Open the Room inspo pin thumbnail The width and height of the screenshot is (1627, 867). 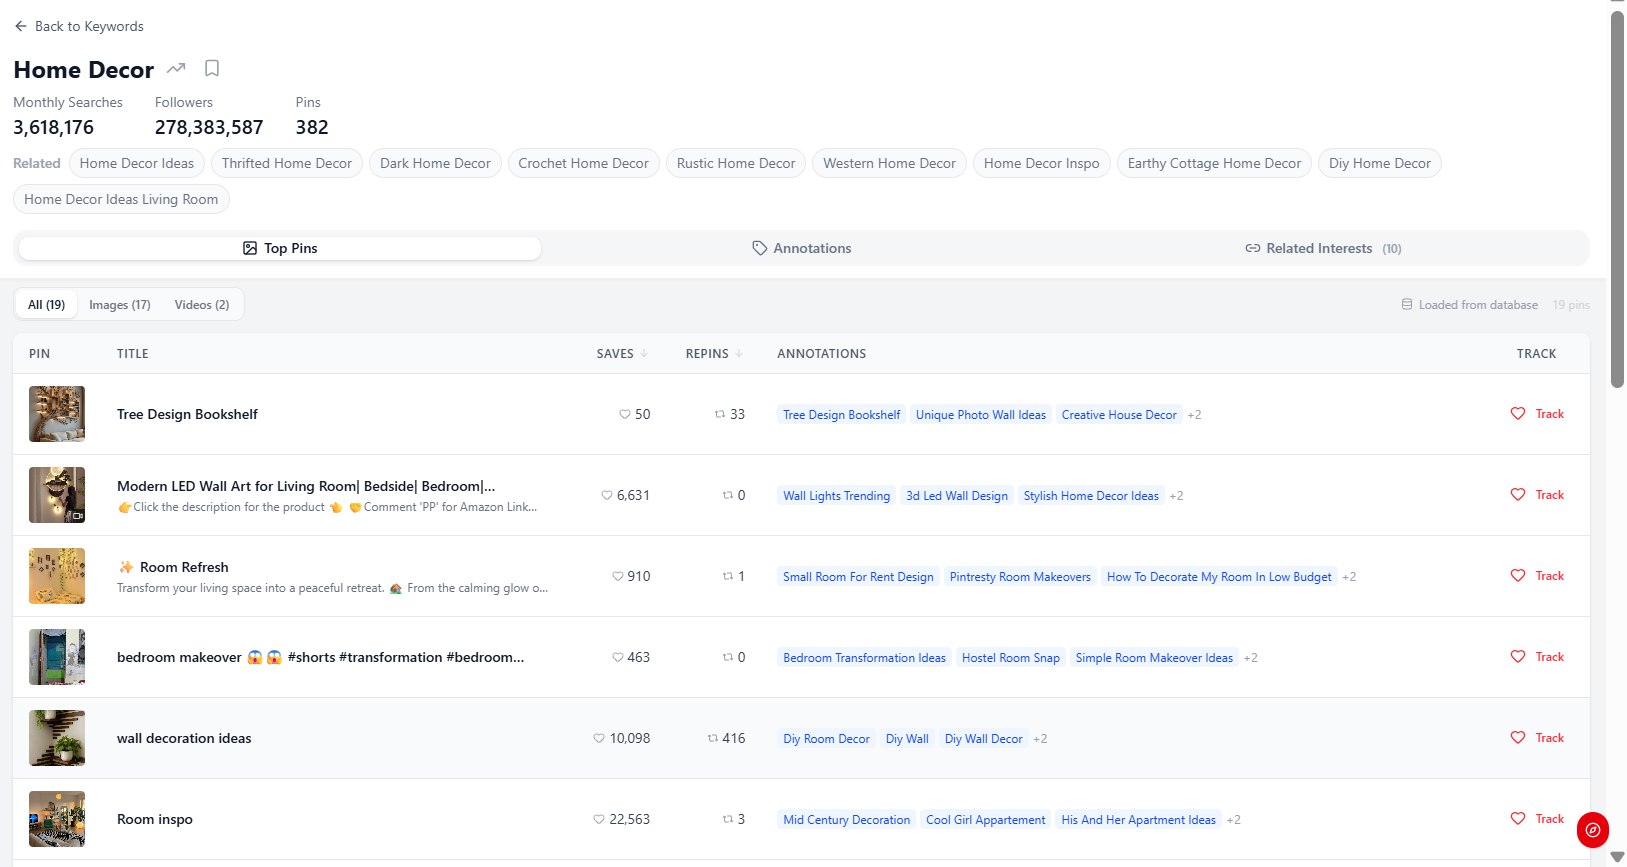[57, 819]
